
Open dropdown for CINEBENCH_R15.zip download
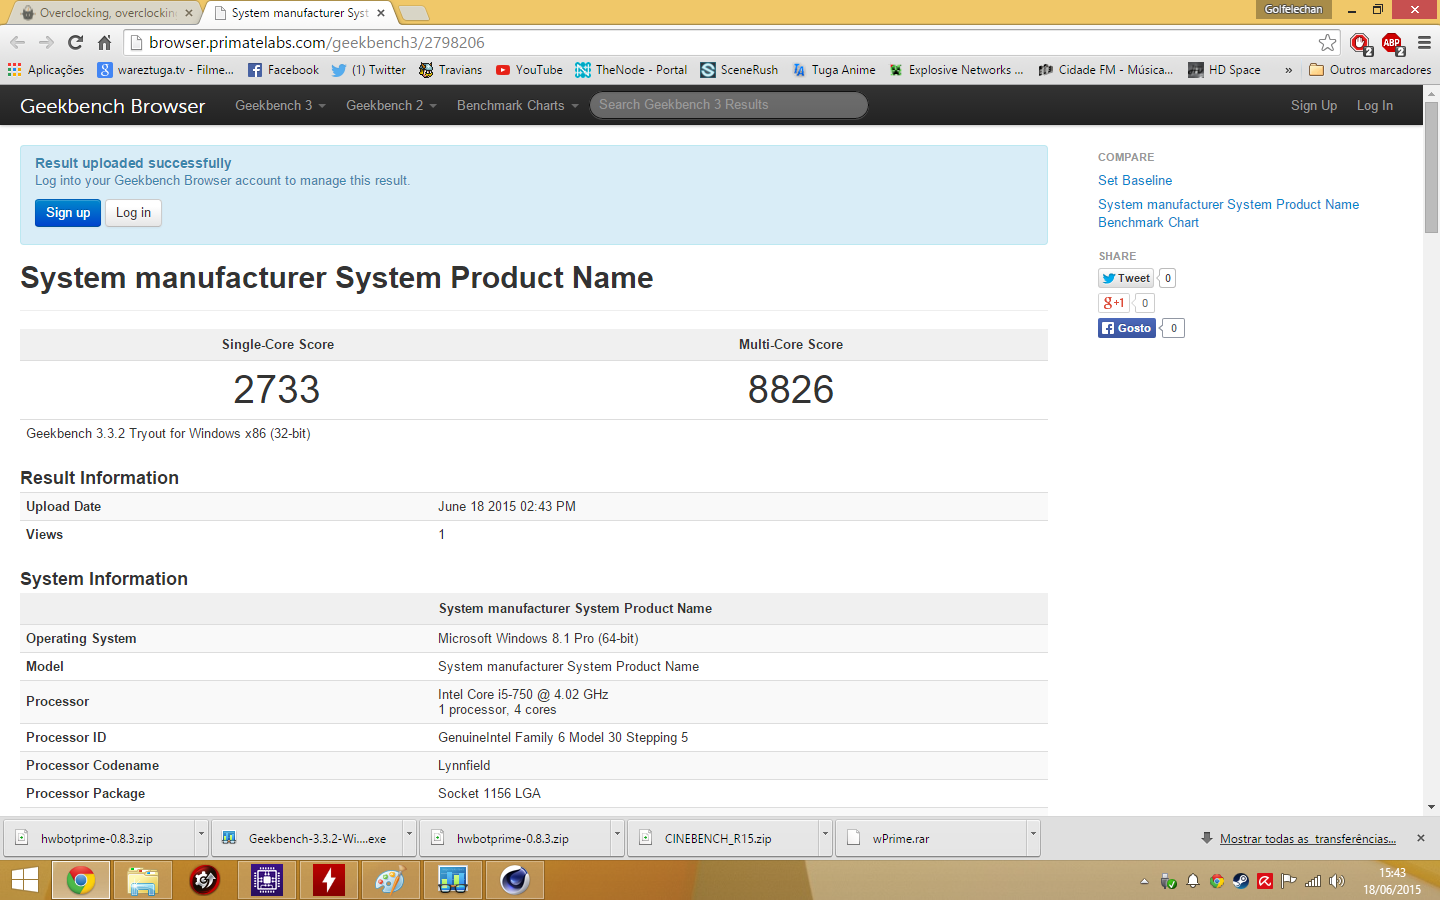coord(825,838)
